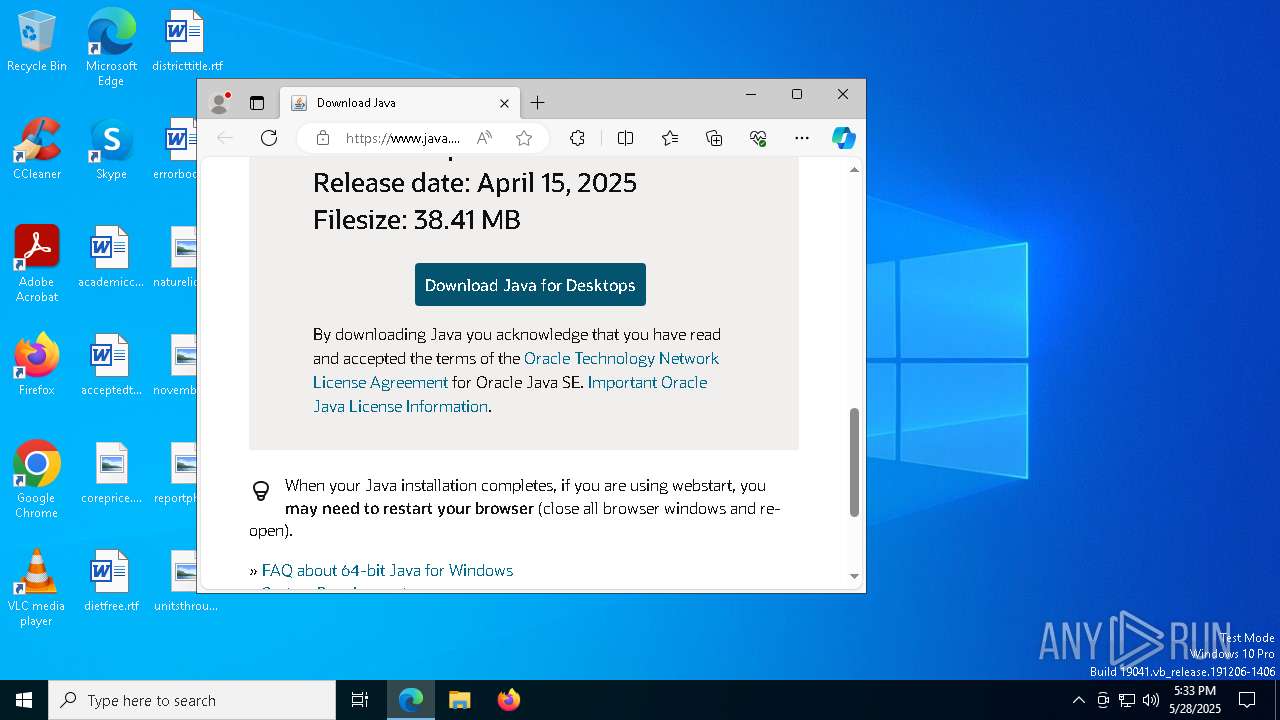Image resolution: width=1280 pixels, height=720 pixels.
Task: Open File Explorer from taskbar
Action: coord(460,700)
